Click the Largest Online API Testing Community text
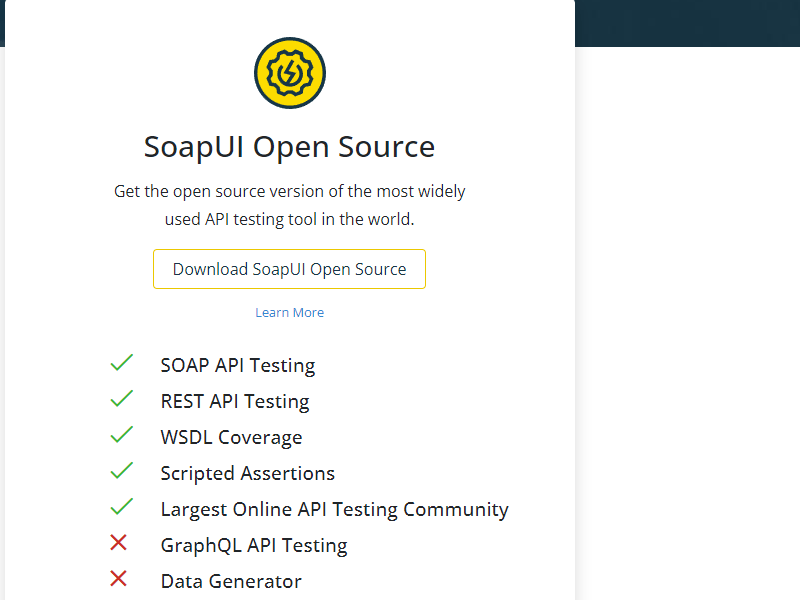 click(x=334, y=510)
